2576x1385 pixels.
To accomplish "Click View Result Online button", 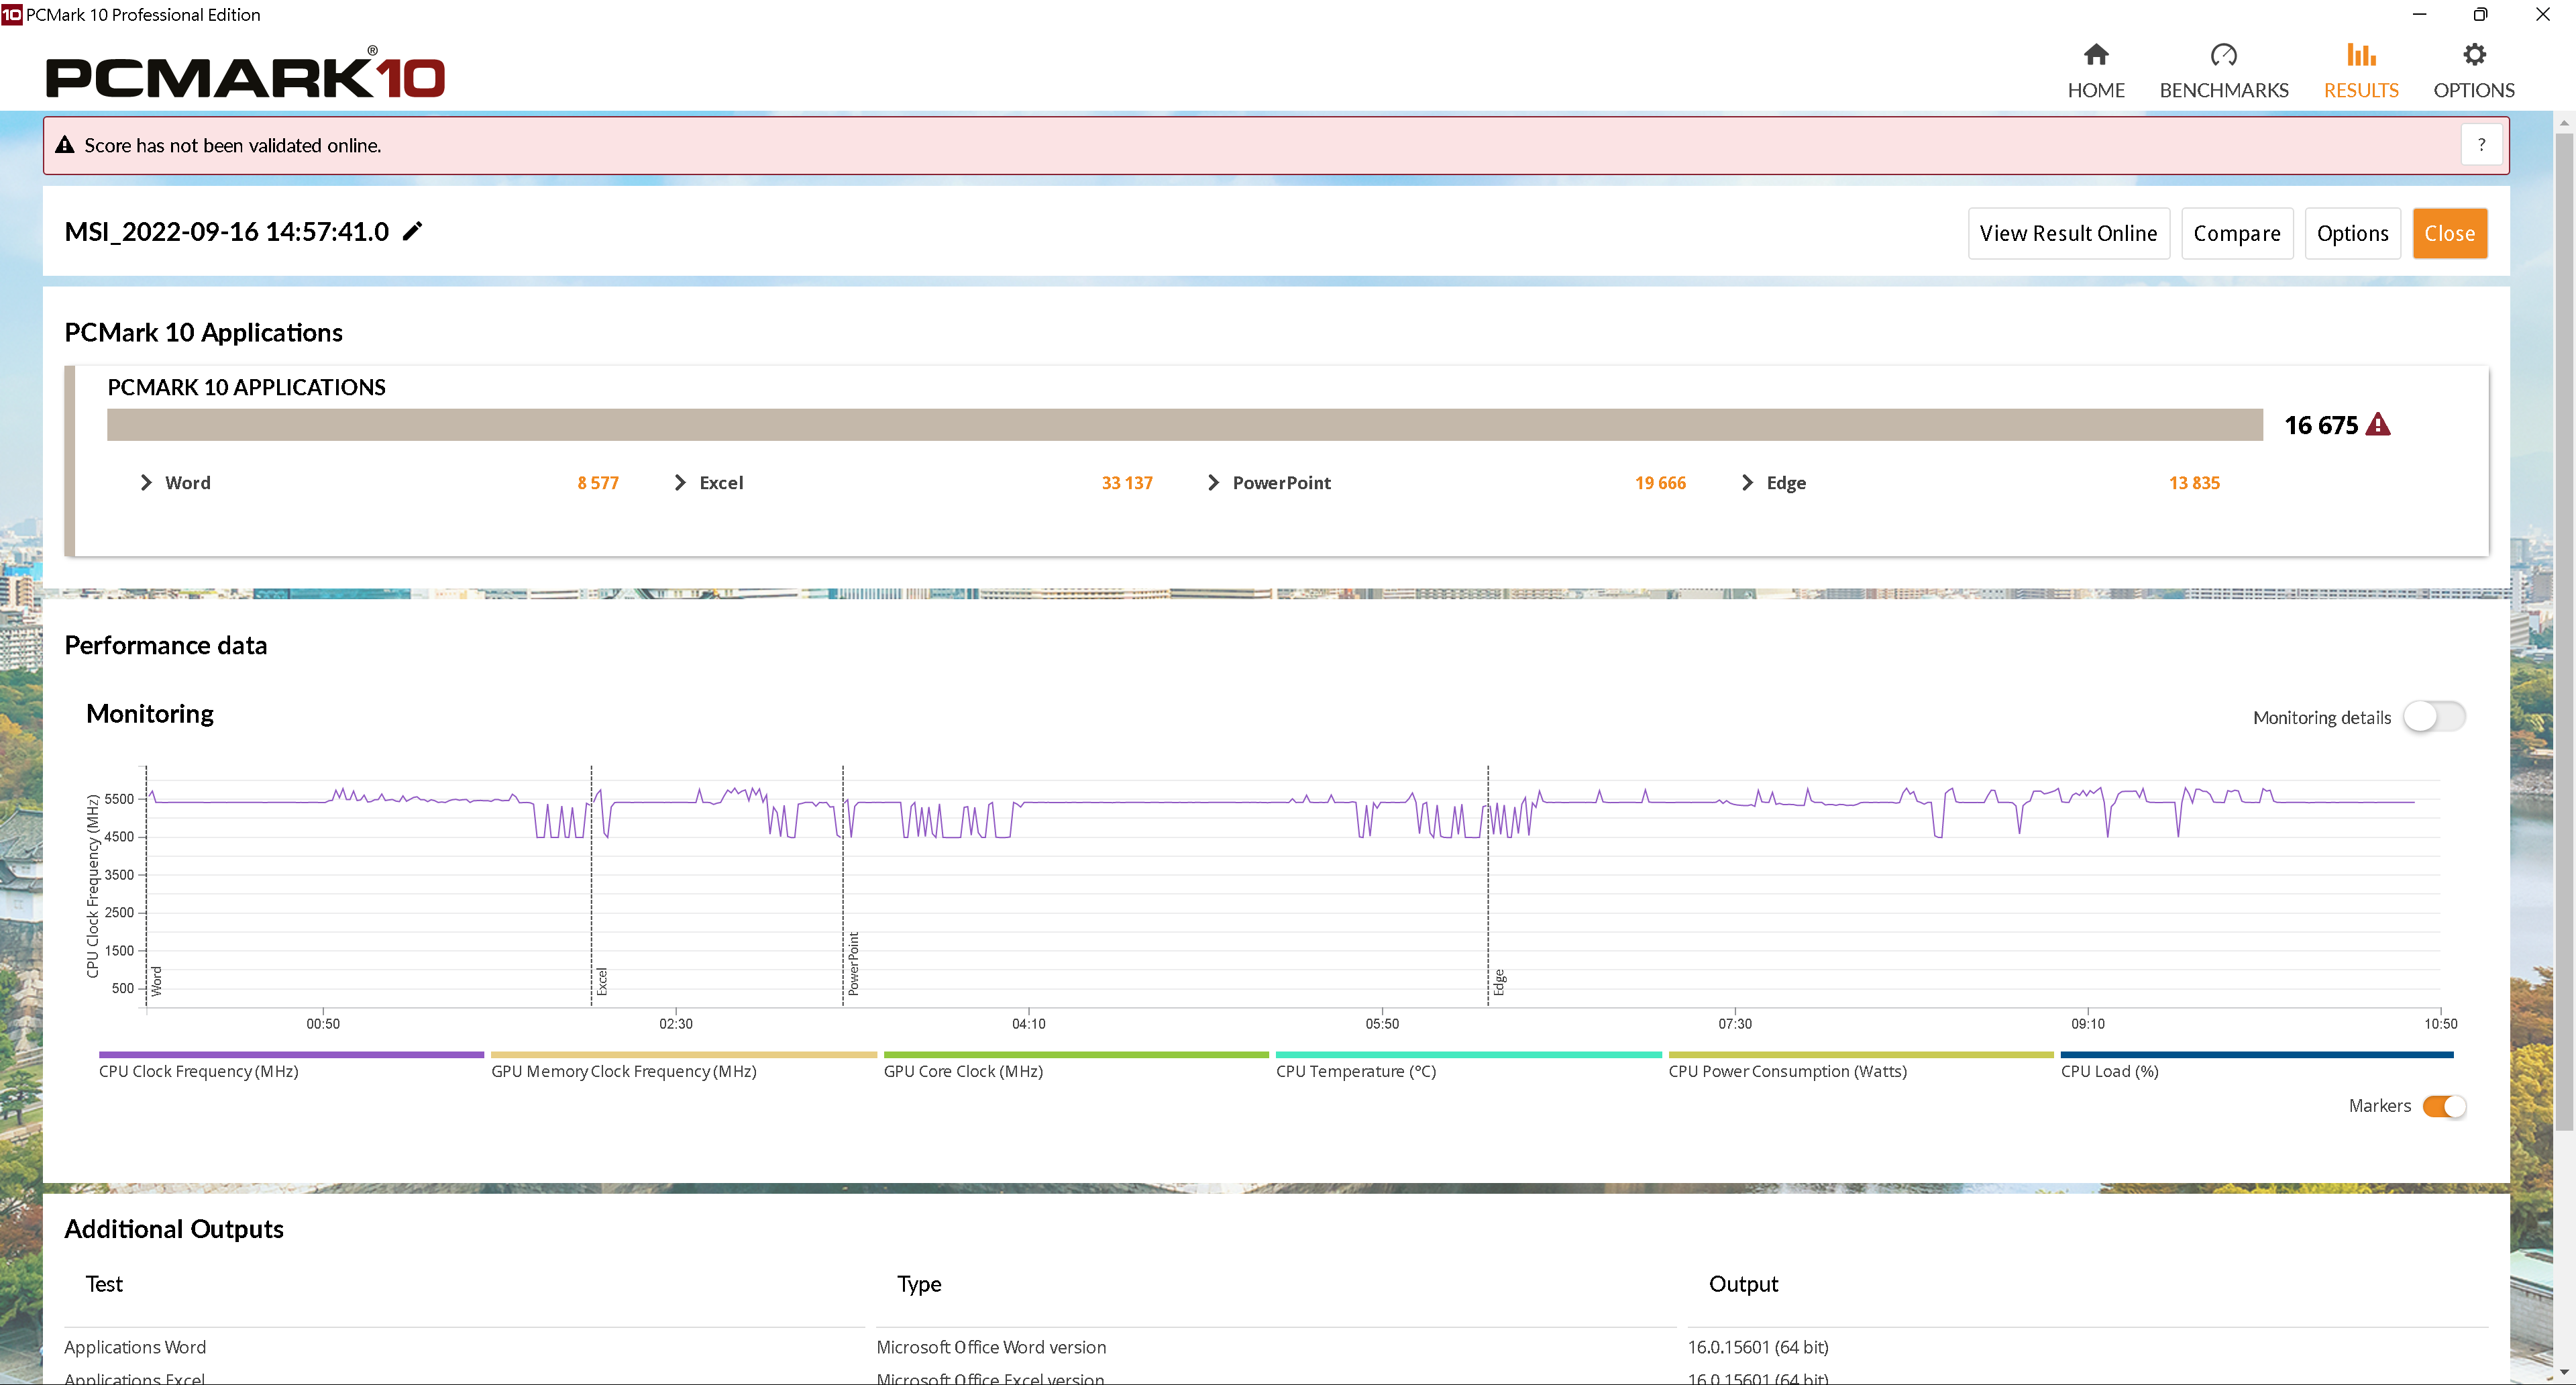I will click(2068, 233).
